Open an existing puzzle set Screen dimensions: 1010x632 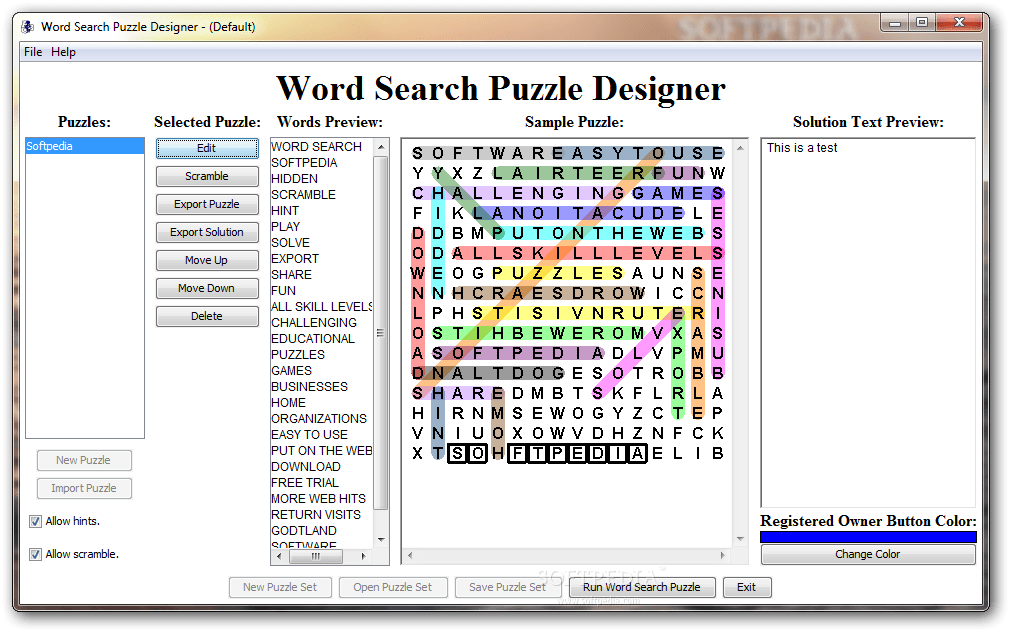(393, 587)
